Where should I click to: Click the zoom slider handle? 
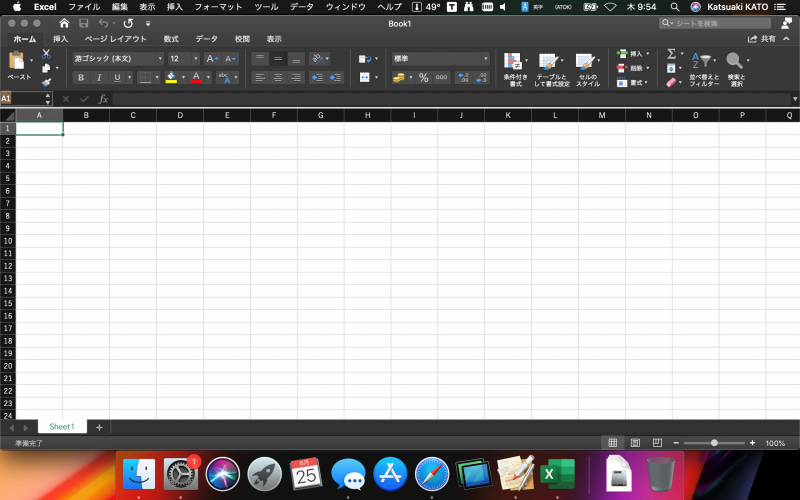pyautogui.click(x=714, y=443)
